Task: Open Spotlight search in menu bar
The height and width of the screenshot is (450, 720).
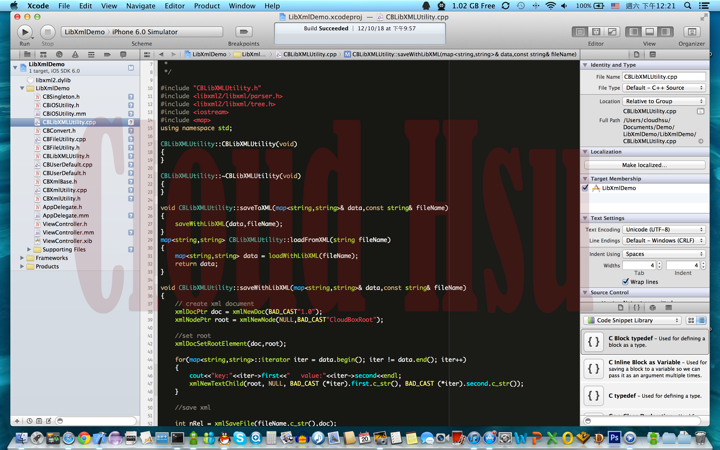Action: coord(687,6)
